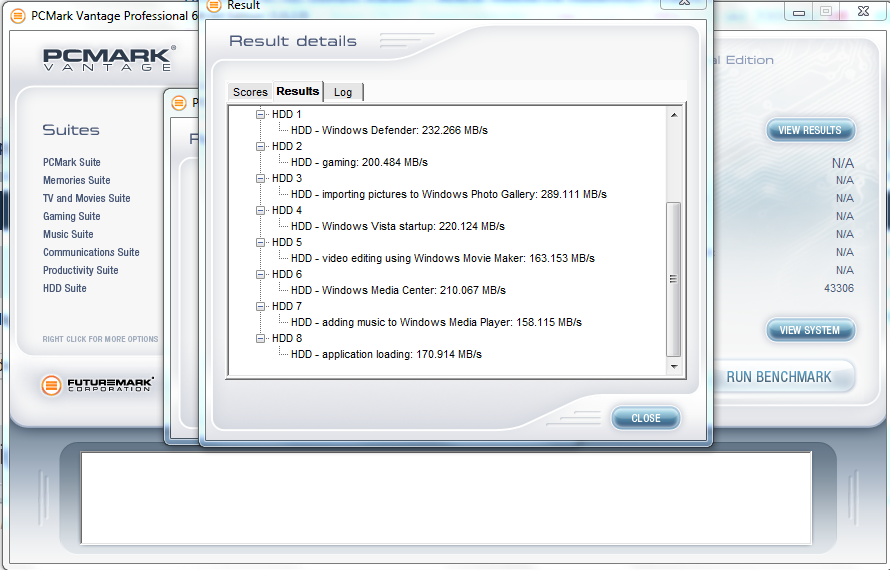
Task: Collapse the HDD 6 tree node
Action: [261, 274]
